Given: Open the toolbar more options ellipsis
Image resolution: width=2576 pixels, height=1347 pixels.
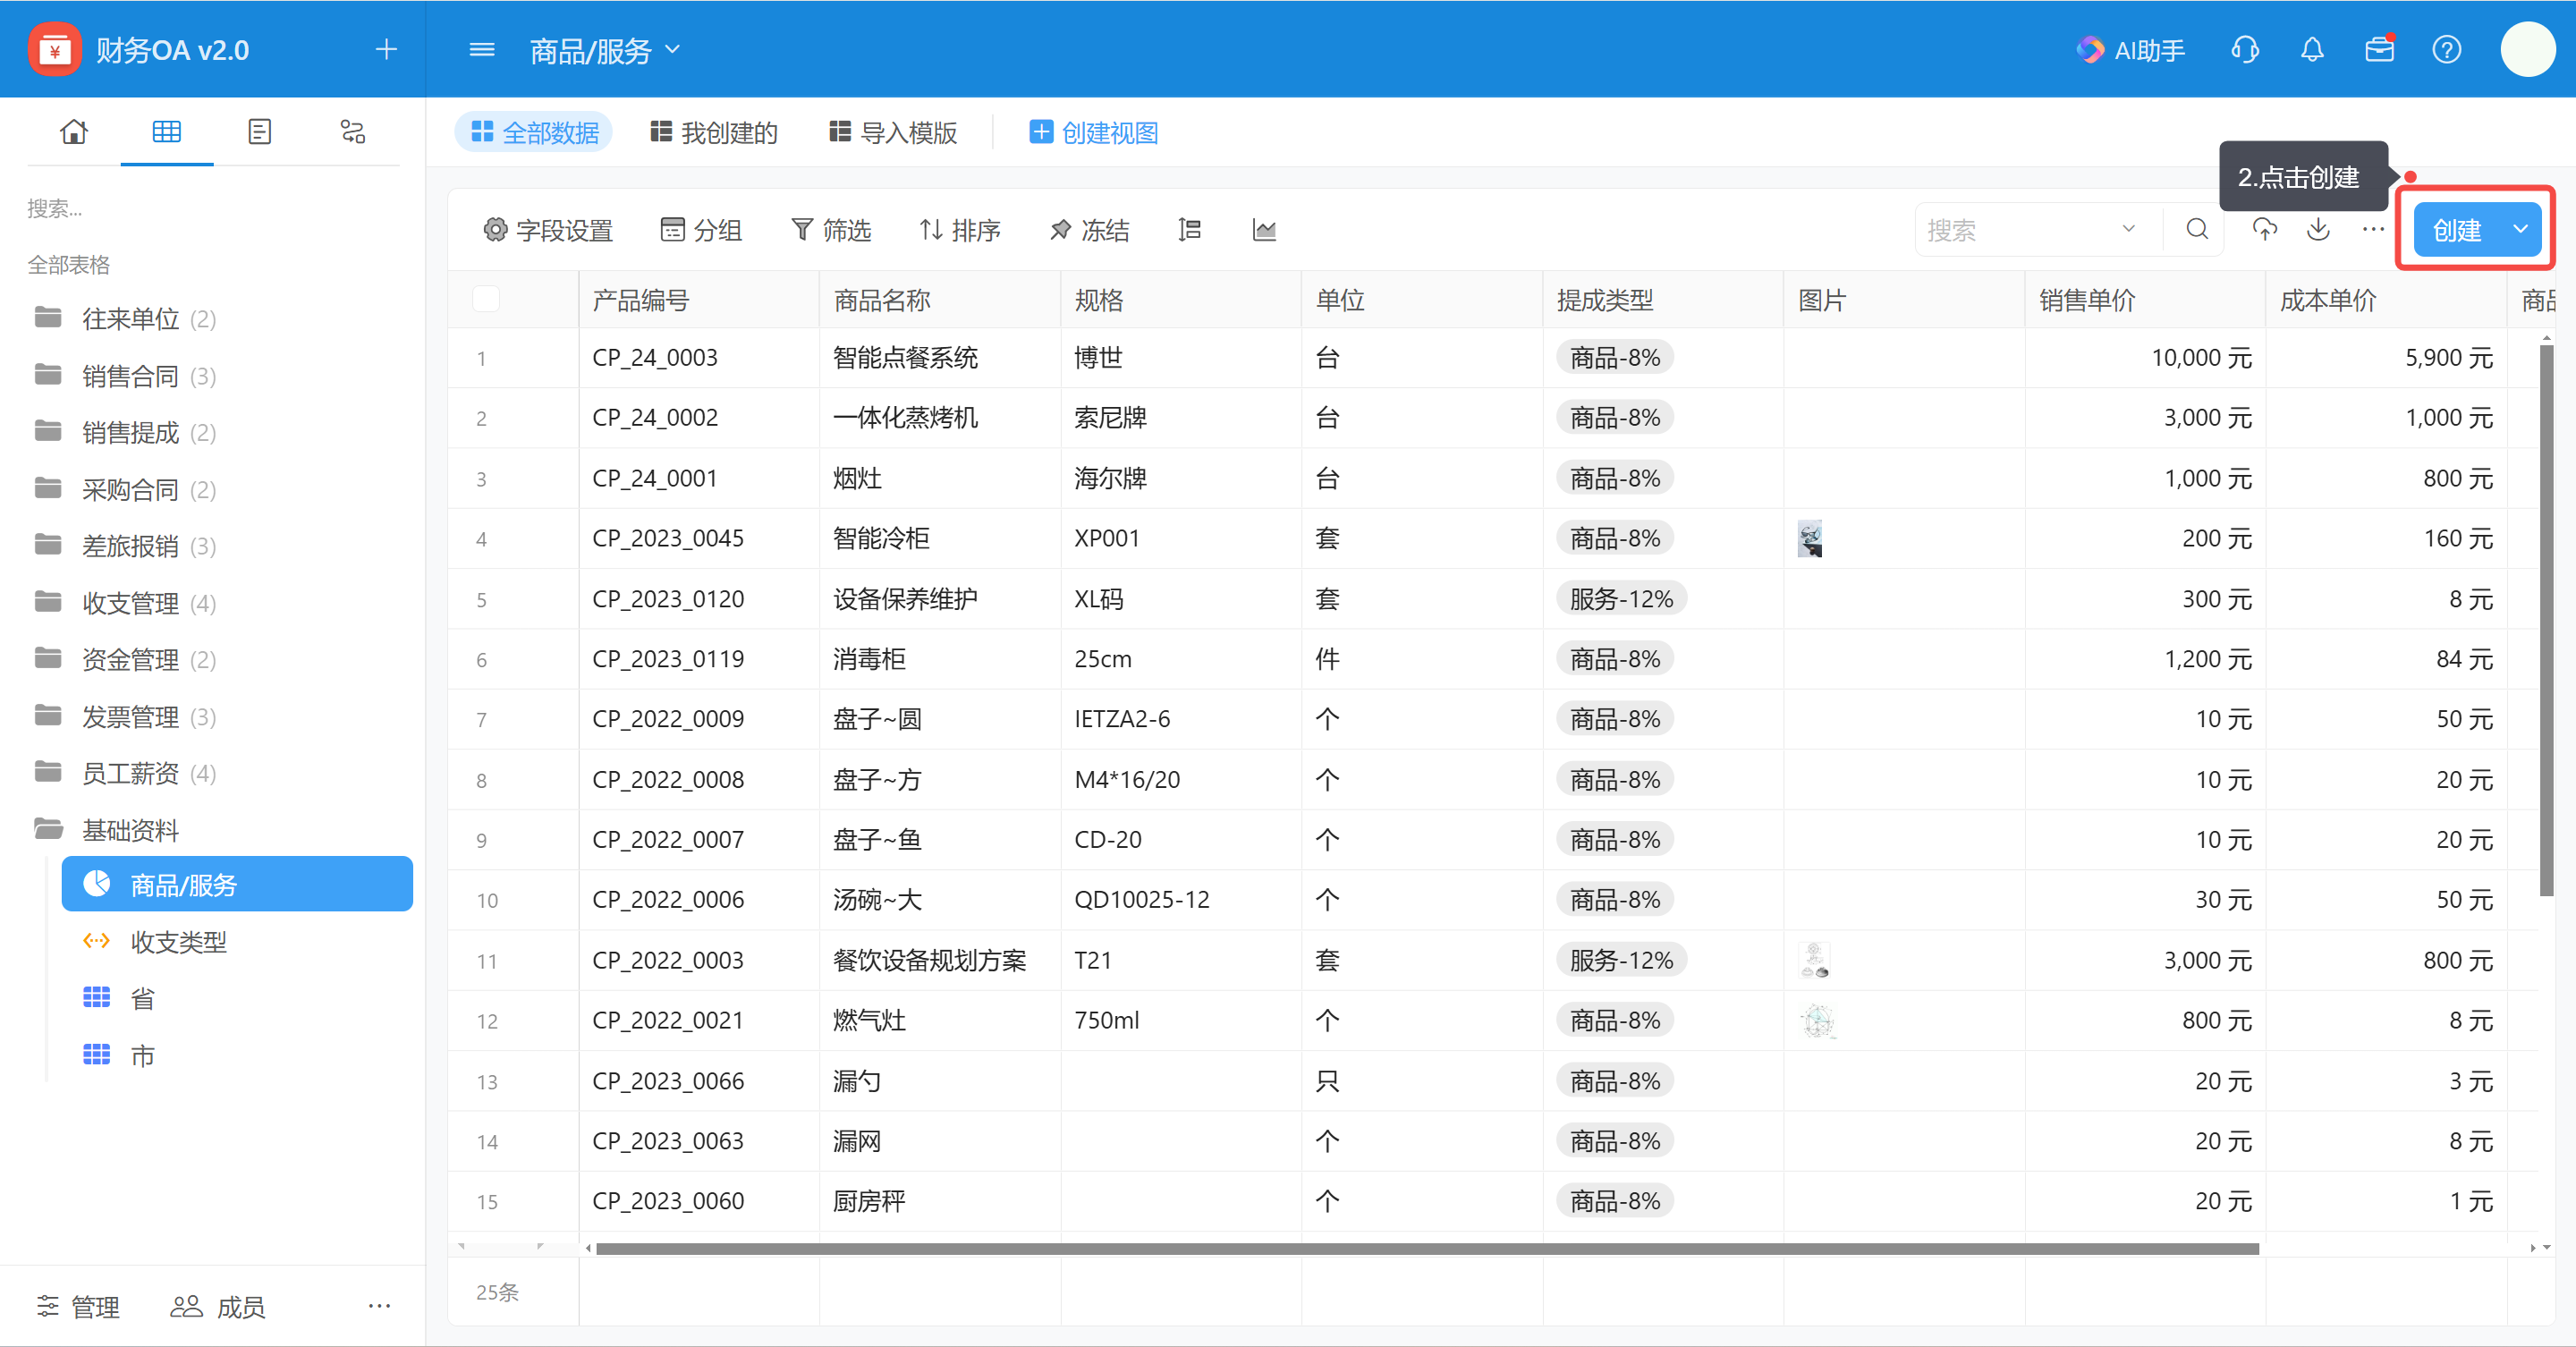Looking at the screenshot, I should click(x=2373, y=230).
